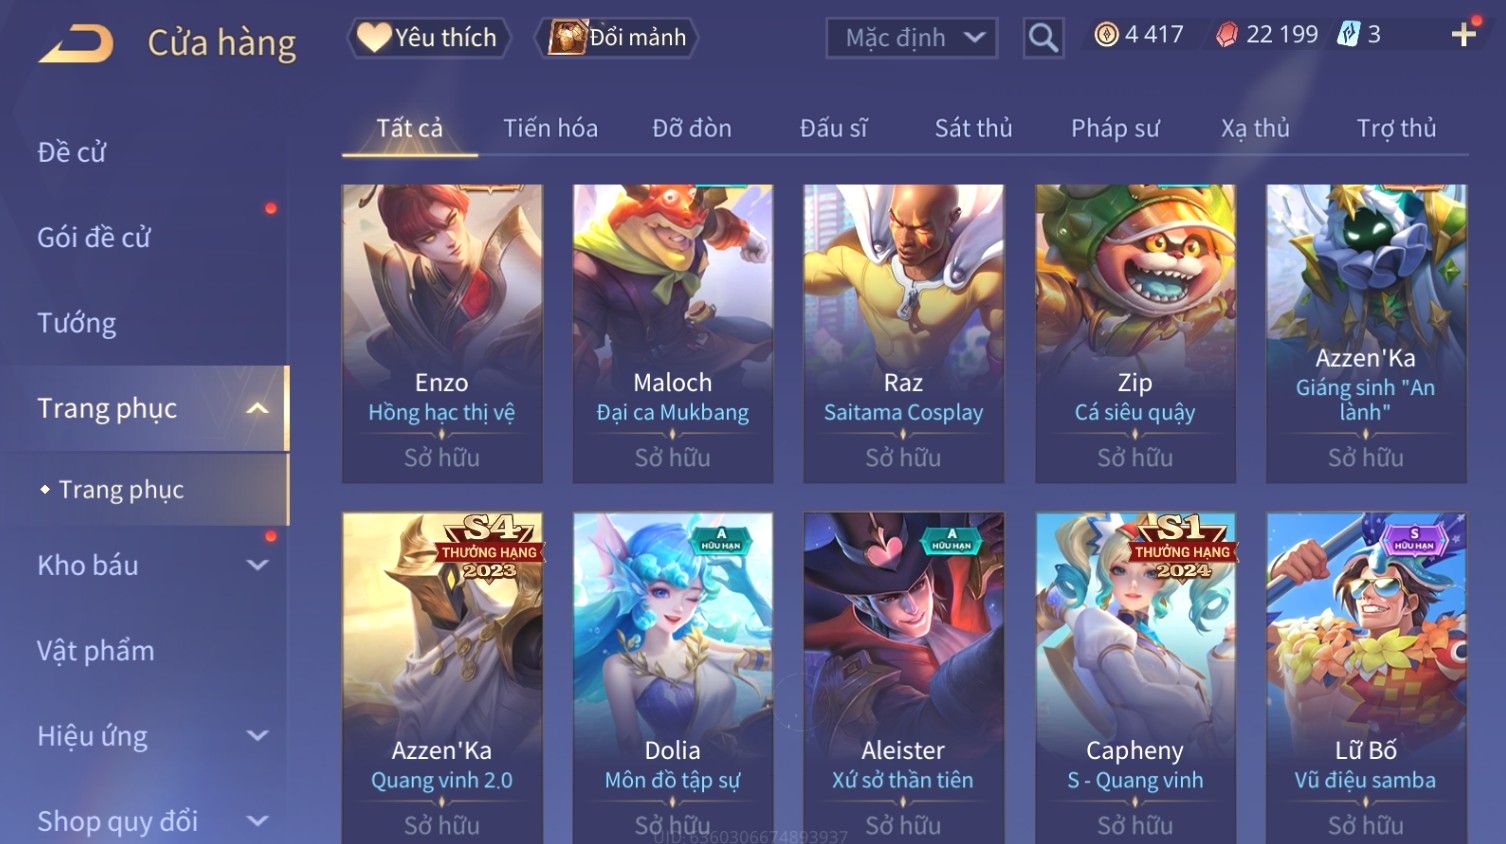
Task: Open Đổi mảnh fragment exchange
Action: click(616, 38)
